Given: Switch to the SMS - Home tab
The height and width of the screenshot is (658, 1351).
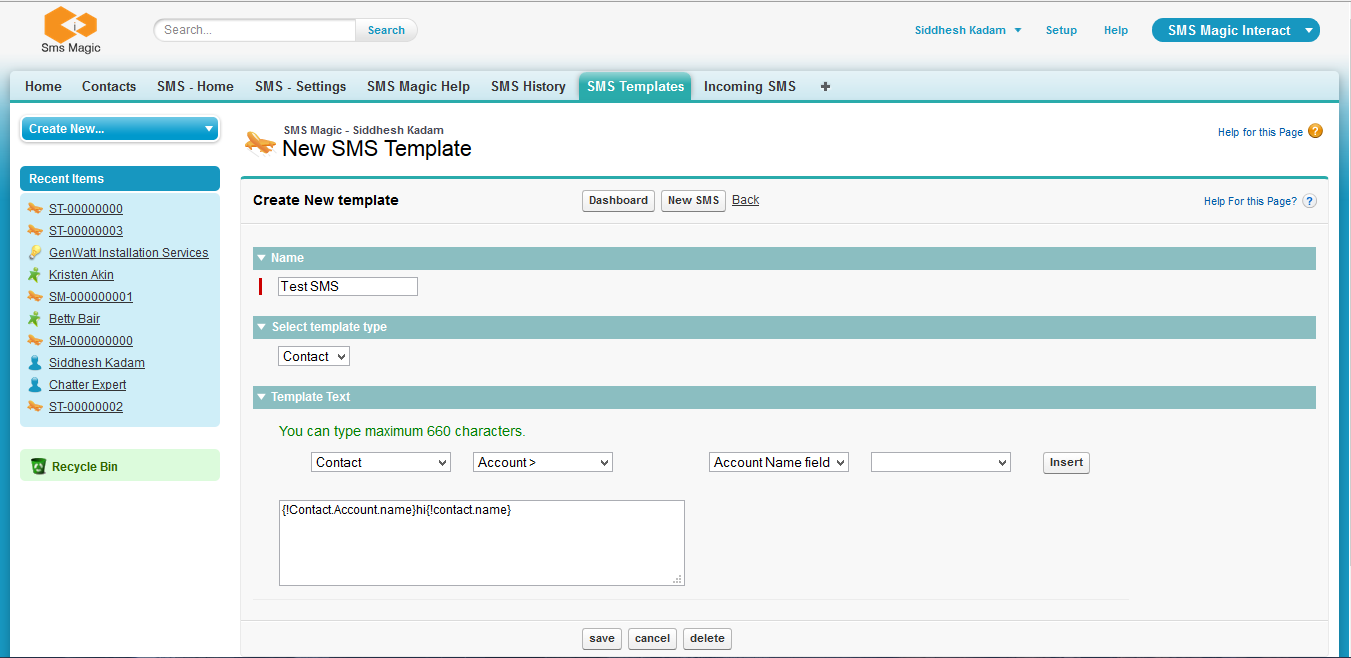Looking at the screenshot, I should click(x=195, y=87).
